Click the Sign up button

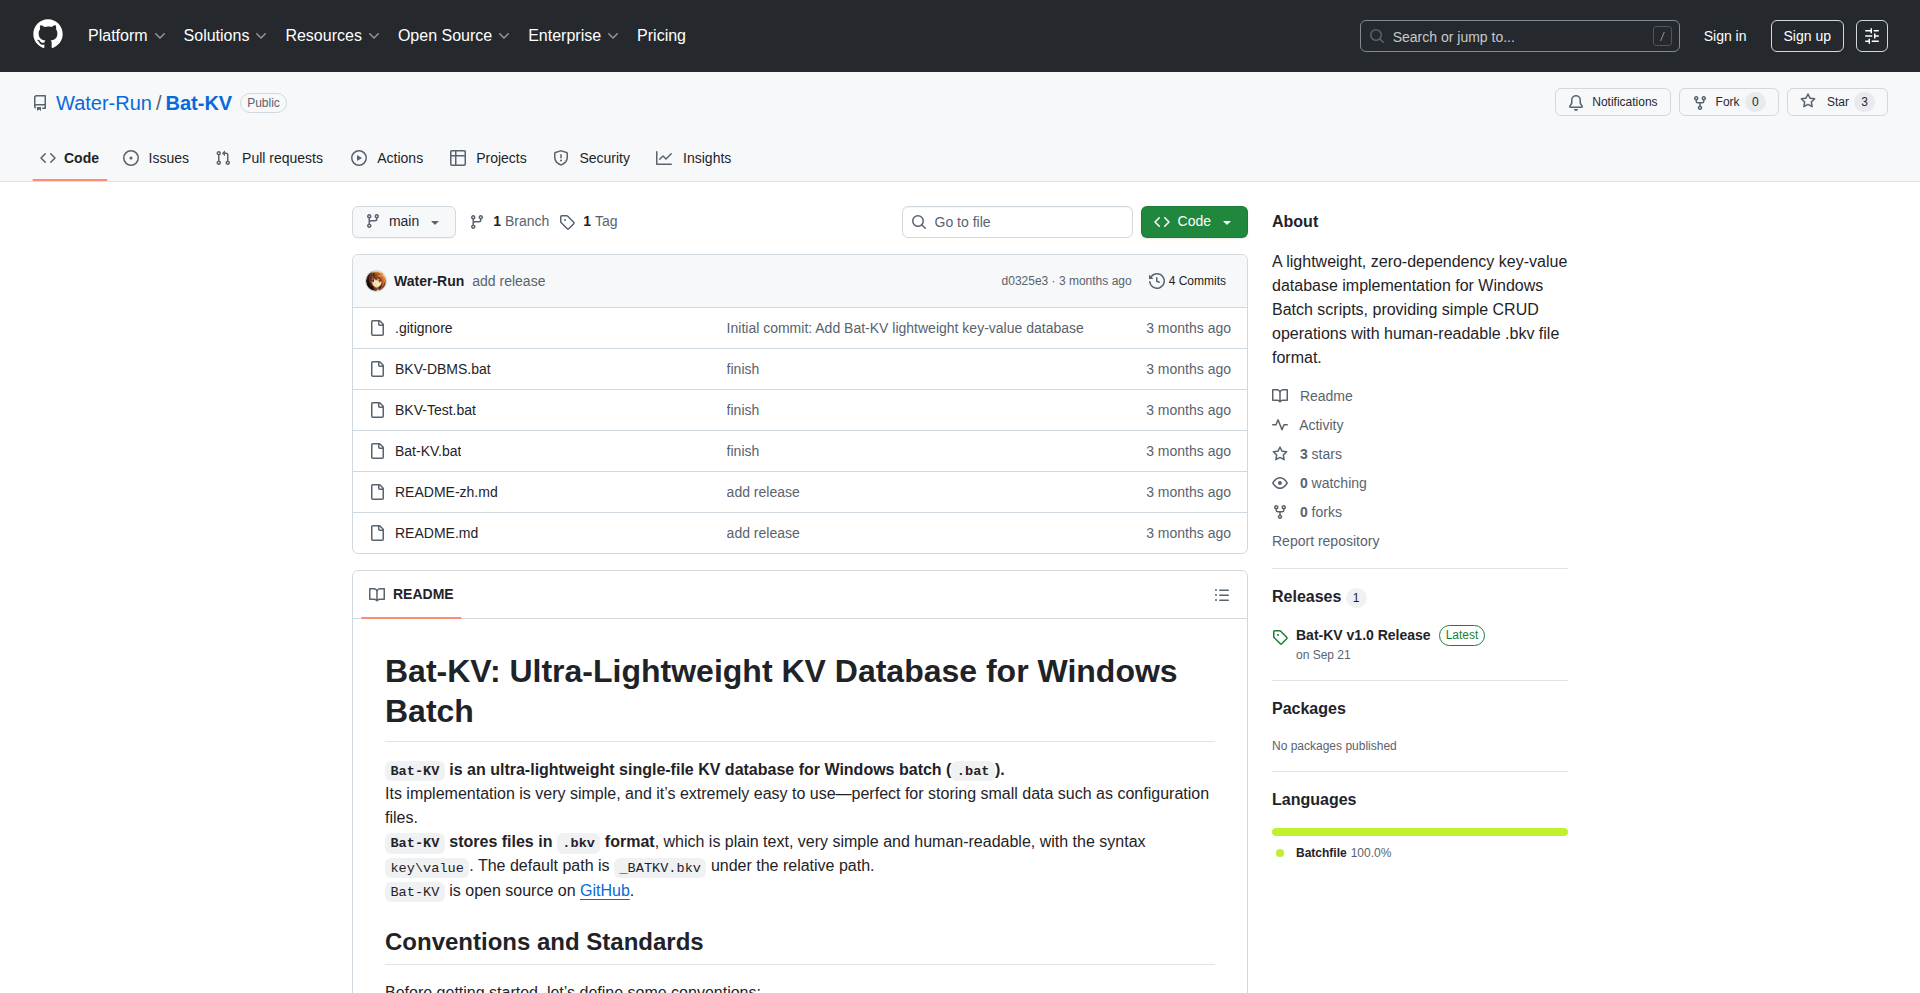click(1807, 36)
